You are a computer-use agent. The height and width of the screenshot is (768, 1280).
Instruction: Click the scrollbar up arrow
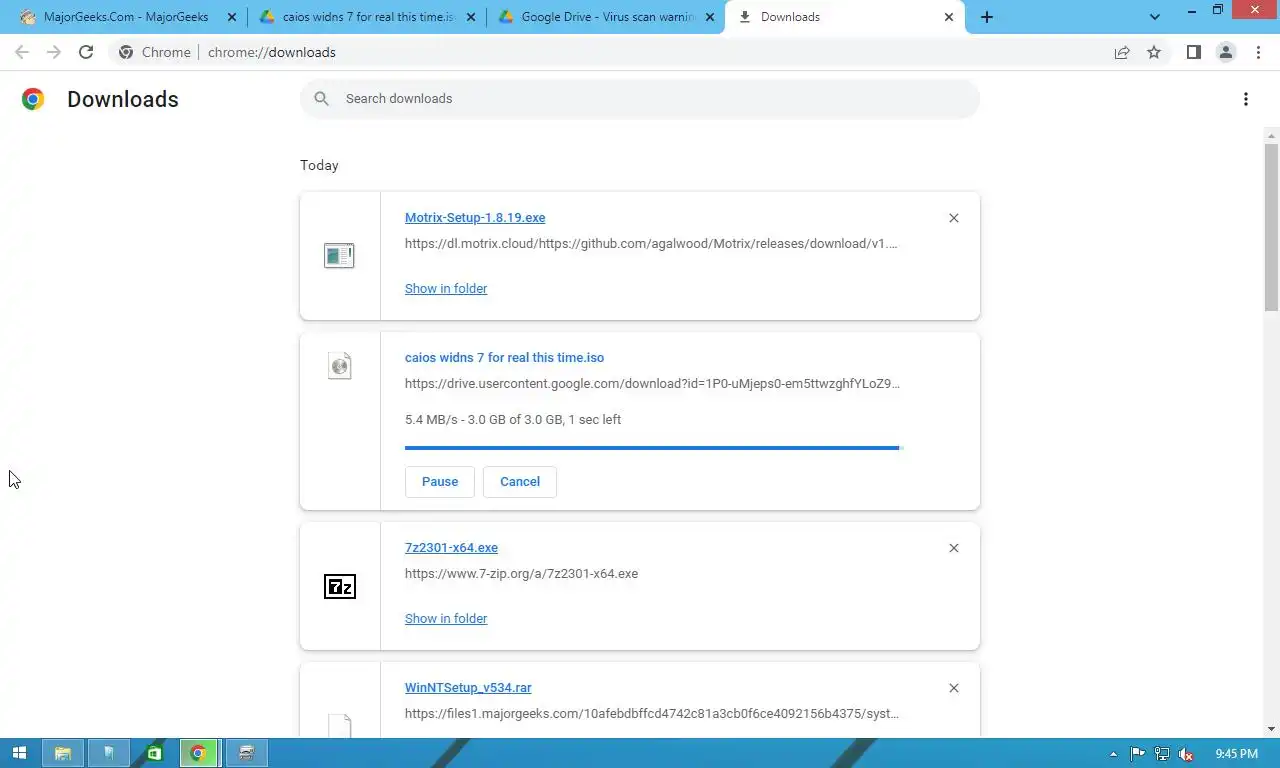tap(1271, 135)
